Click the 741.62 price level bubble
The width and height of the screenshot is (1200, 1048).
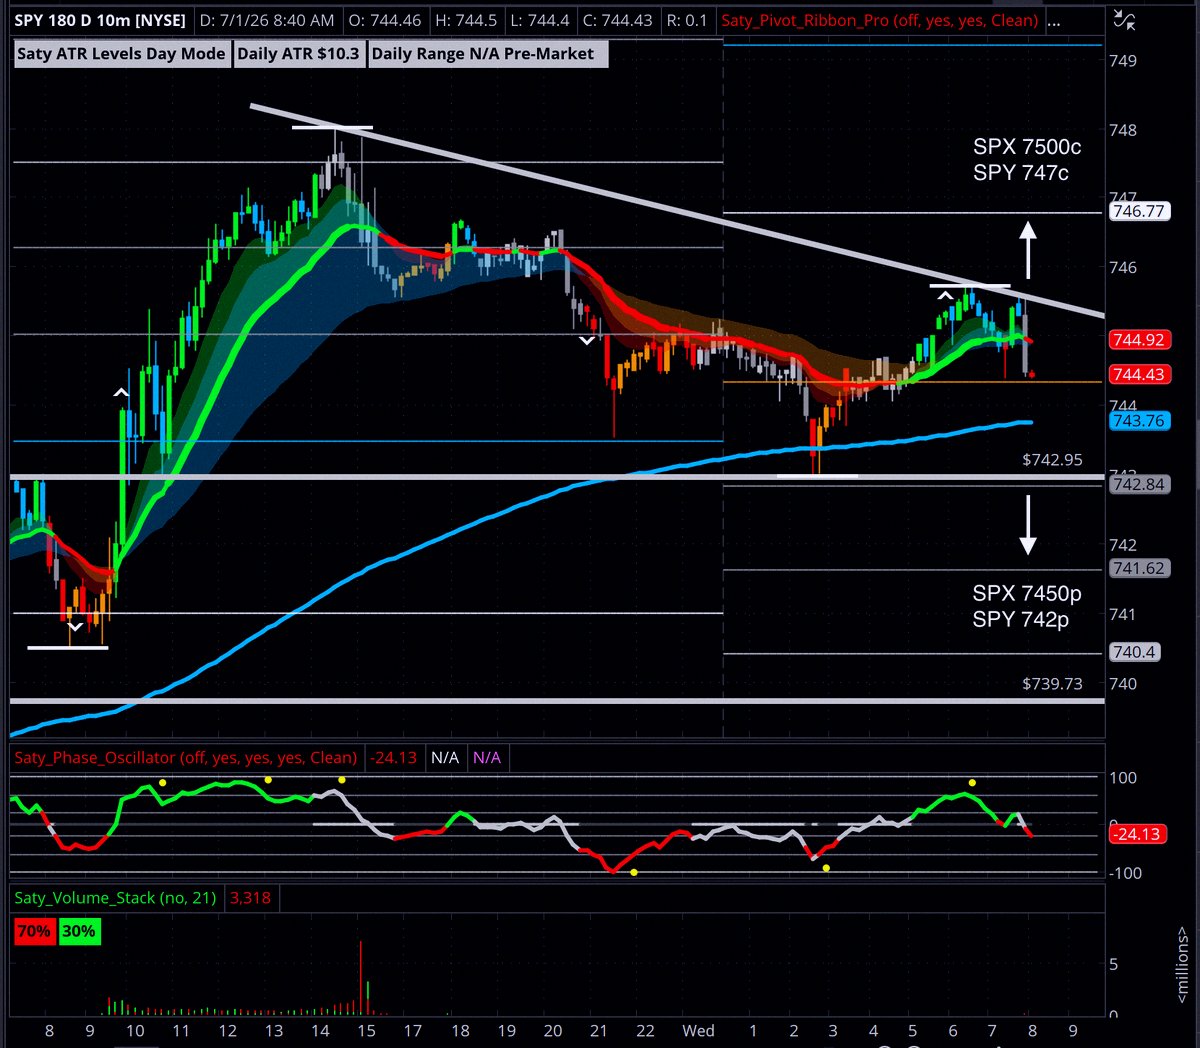(1139, 568)
